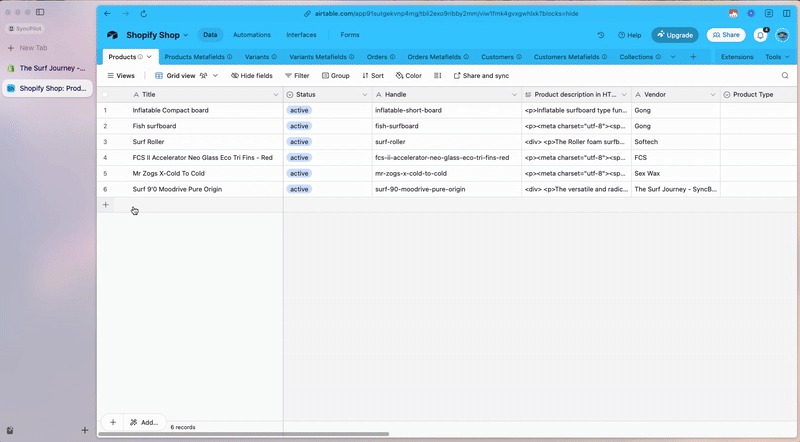Select the Product Type column header

pos(760,94)
